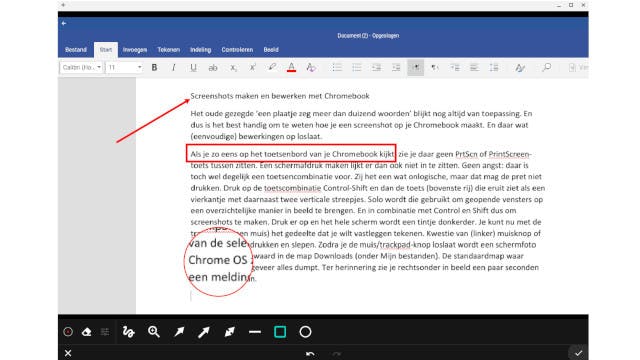Select the double-headed arrow tool
The image size is (640, 360).
(x=229, y=332)
